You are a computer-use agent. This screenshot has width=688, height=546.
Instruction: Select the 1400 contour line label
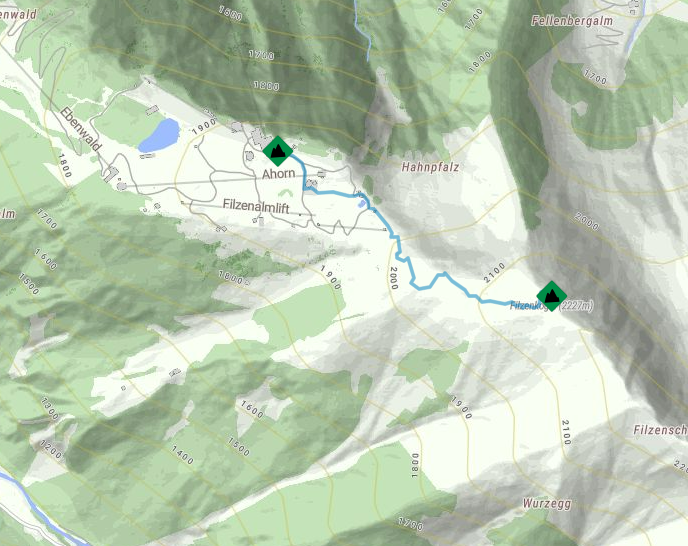(183, 455)
